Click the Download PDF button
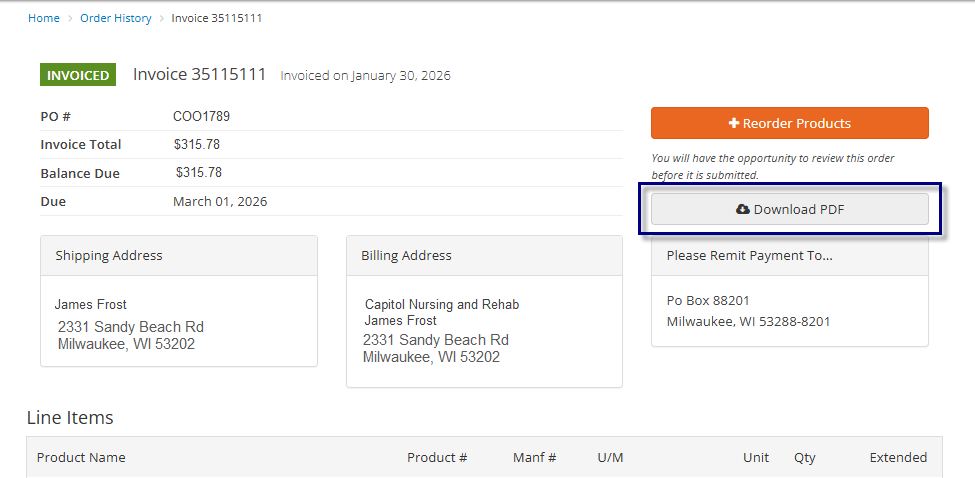 [x=790, y=209]
